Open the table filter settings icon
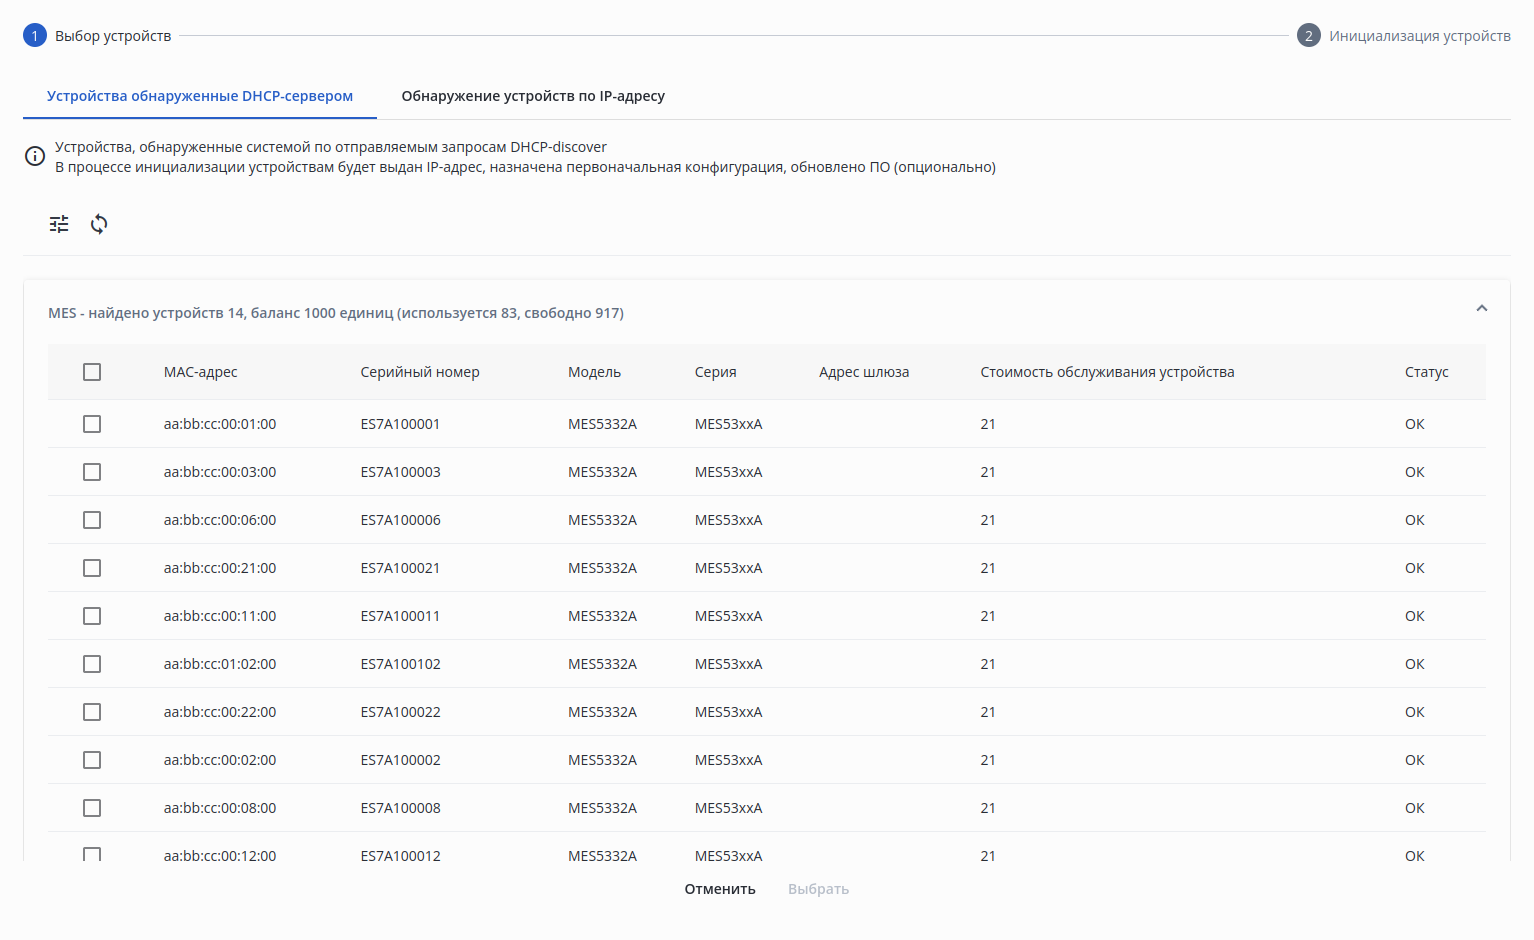The width and height of the screenshot is (1534, 940). [x=59, y=224]
